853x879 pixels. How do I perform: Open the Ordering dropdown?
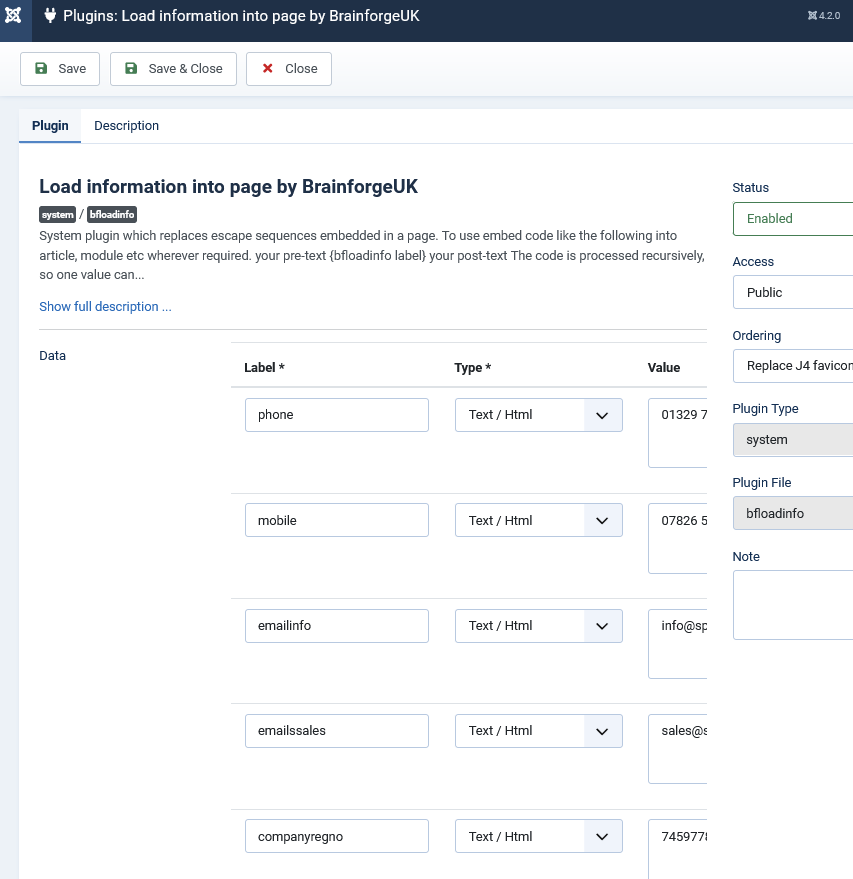coord(793,366)
